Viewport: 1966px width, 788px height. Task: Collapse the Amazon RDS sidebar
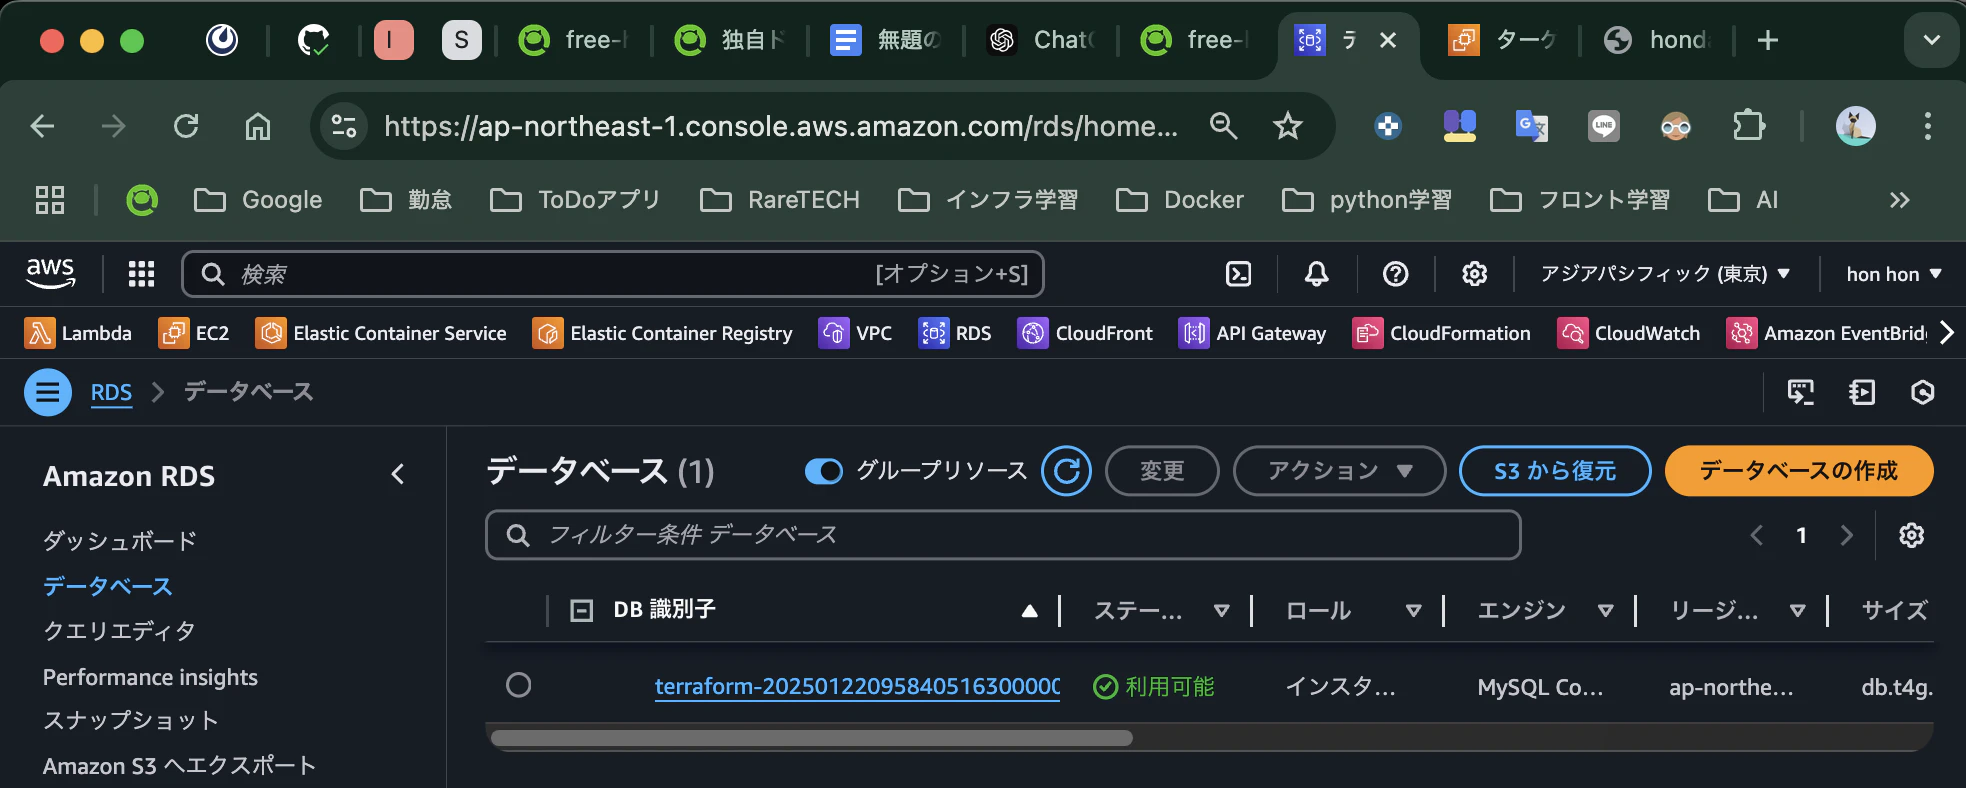[x=398, y=474]
